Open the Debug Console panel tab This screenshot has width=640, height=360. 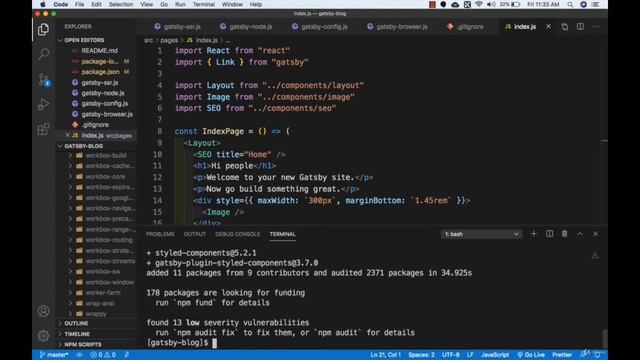(237, 234)
